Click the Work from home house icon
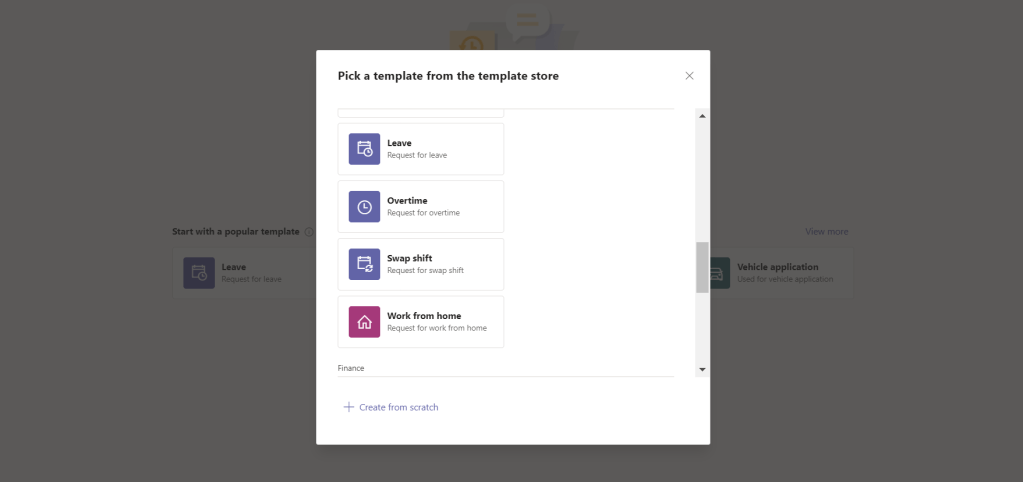This screenshot has height=482, width=1023. 364,322
